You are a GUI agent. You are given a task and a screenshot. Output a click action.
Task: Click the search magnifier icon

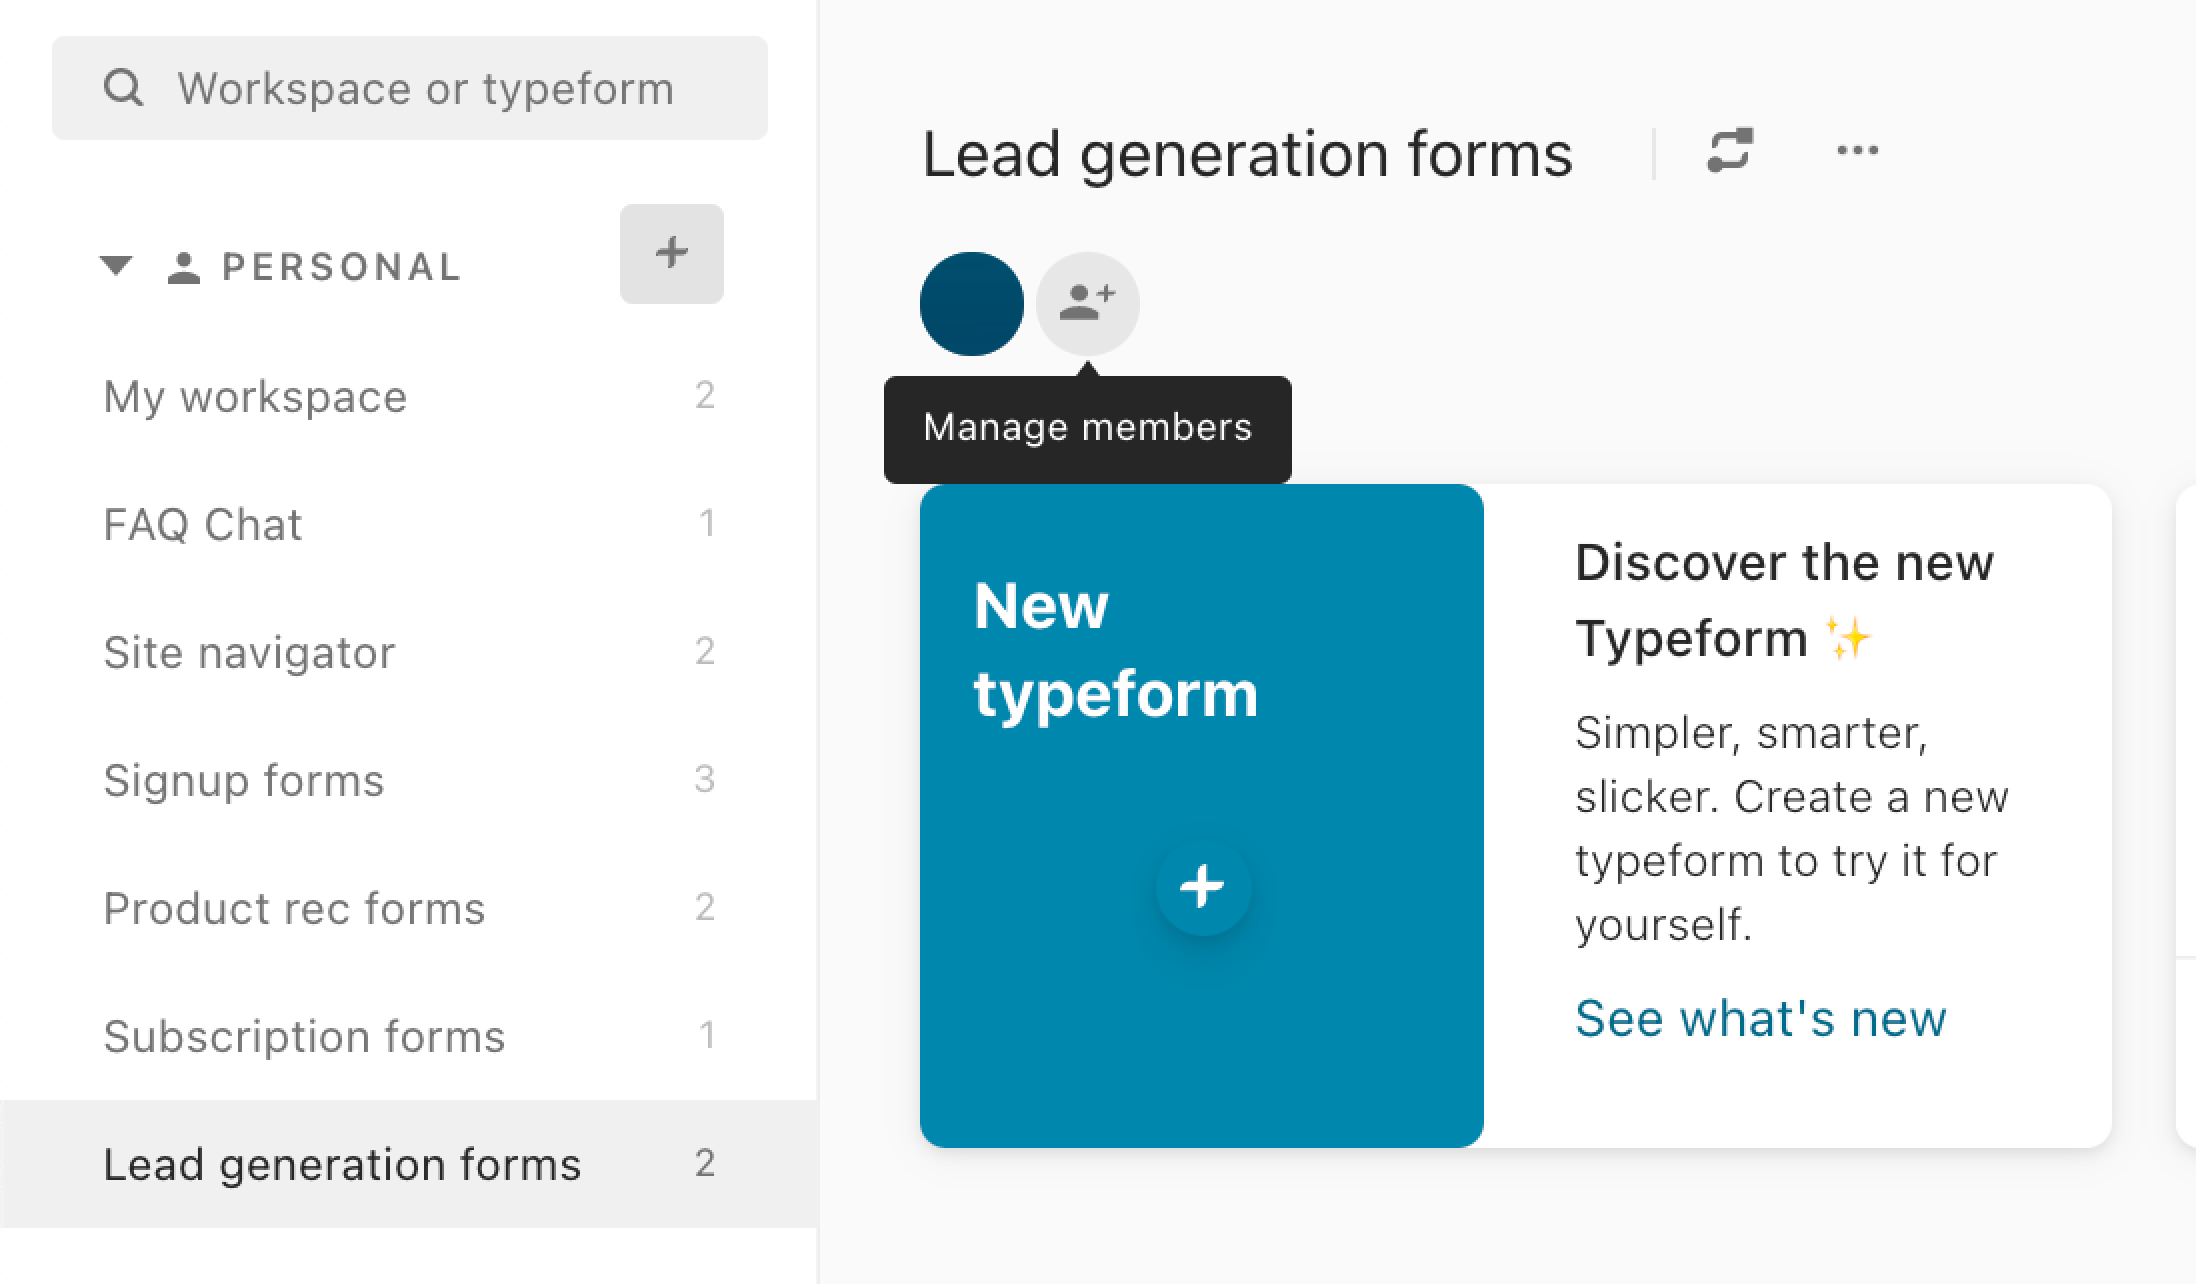pos(123,88)
